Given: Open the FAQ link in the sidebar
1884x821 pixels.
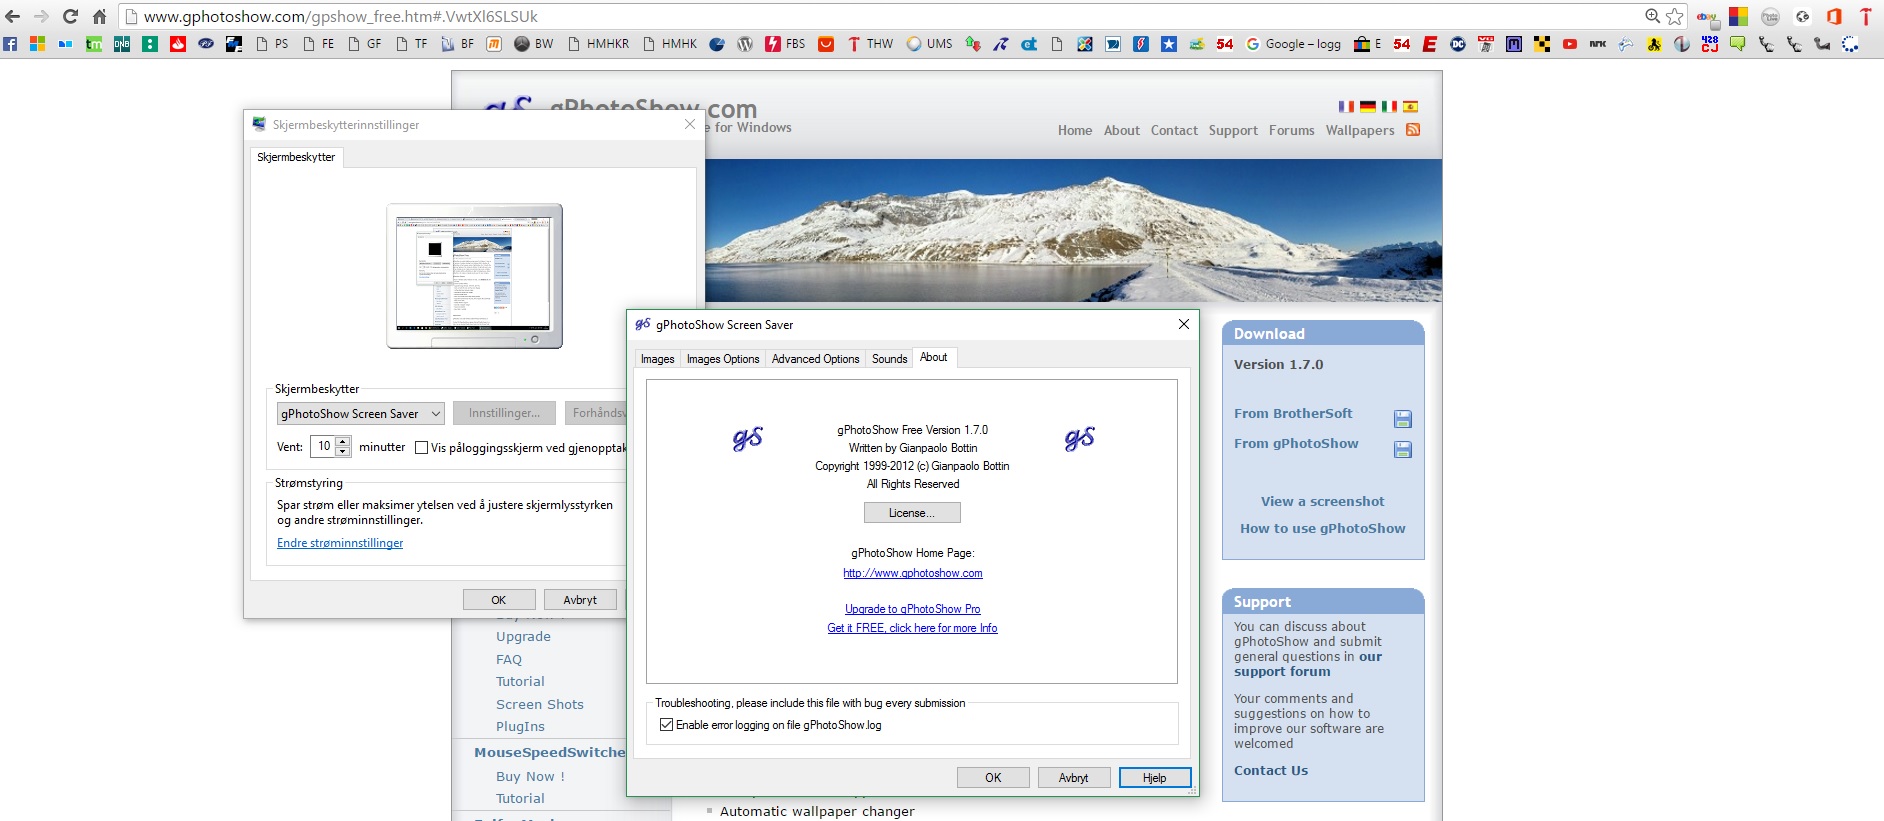Looking at the screenshot, I should (x=509, y=660).
